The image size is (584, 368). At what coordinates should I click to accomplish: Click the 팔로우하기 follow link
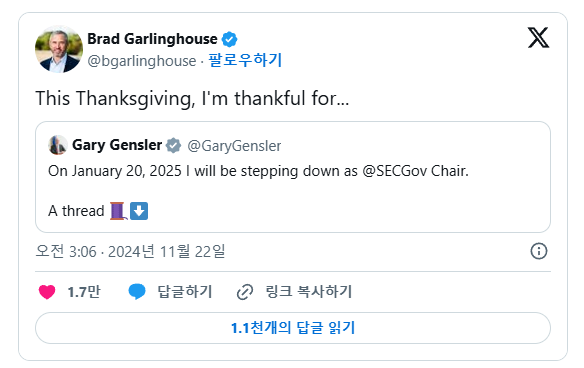(x=245, y=60)
